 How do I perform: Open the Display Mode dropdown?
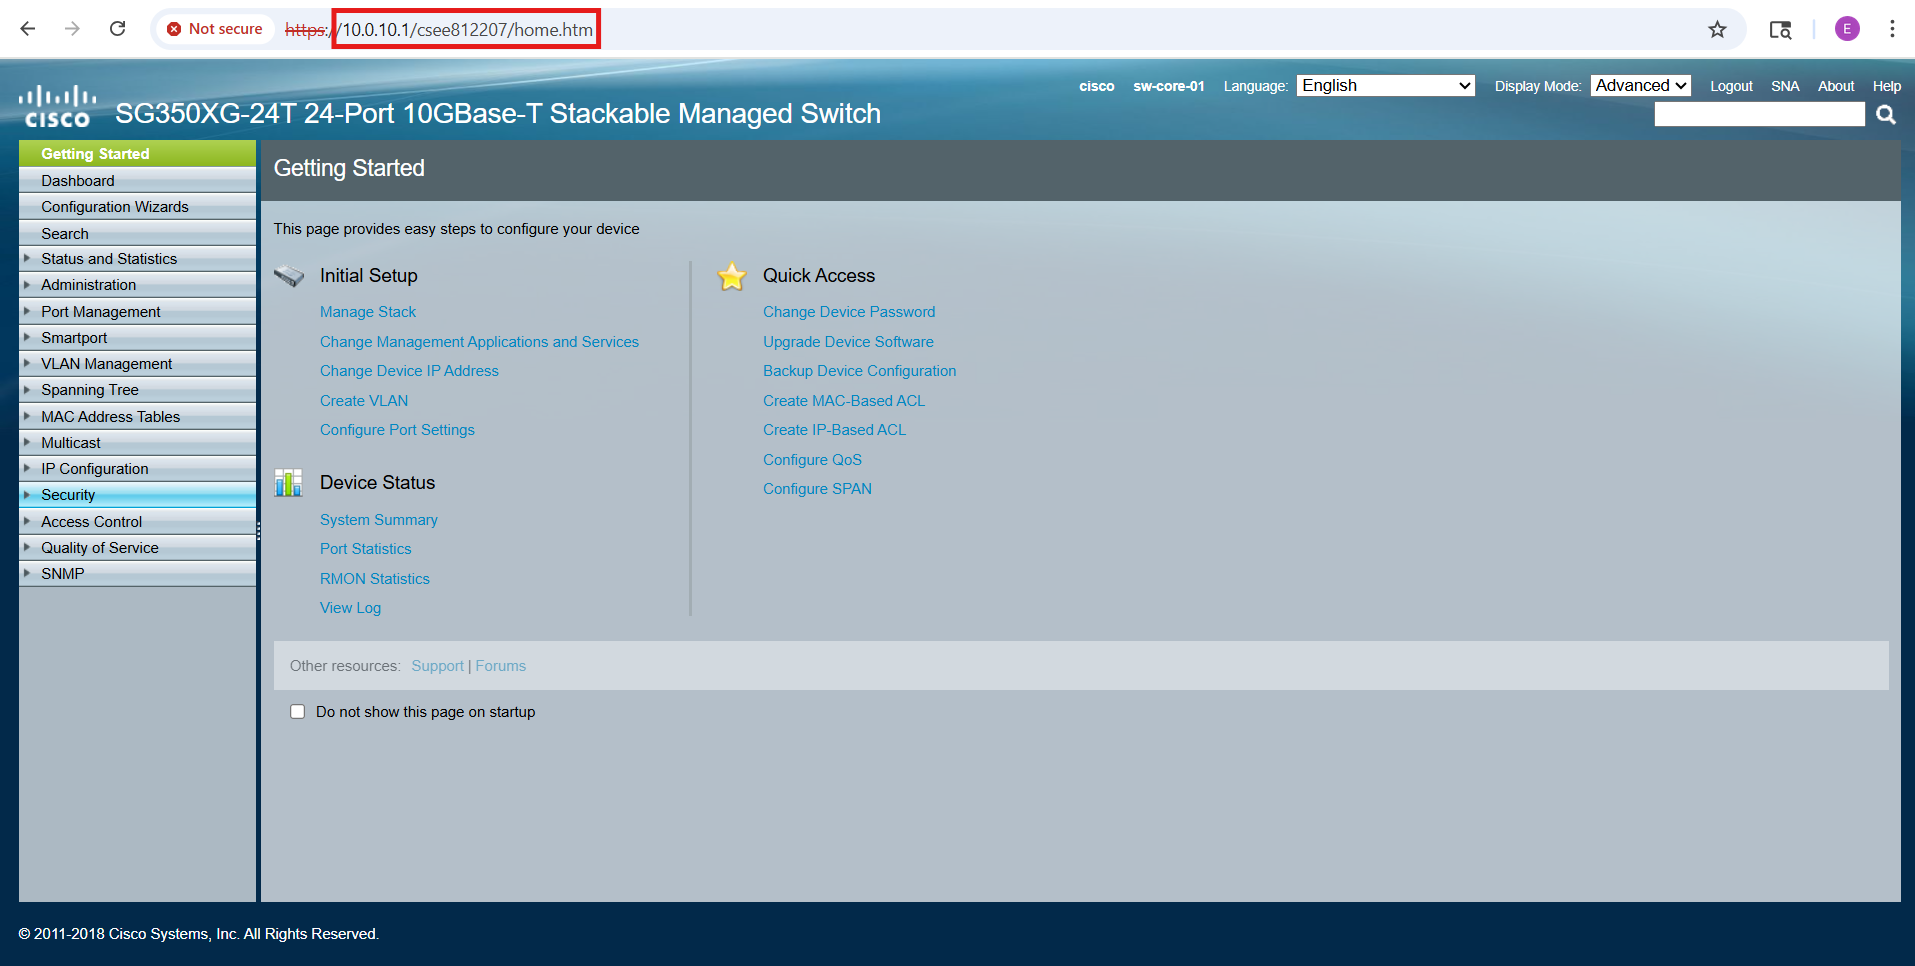(x=1640, y=86)
